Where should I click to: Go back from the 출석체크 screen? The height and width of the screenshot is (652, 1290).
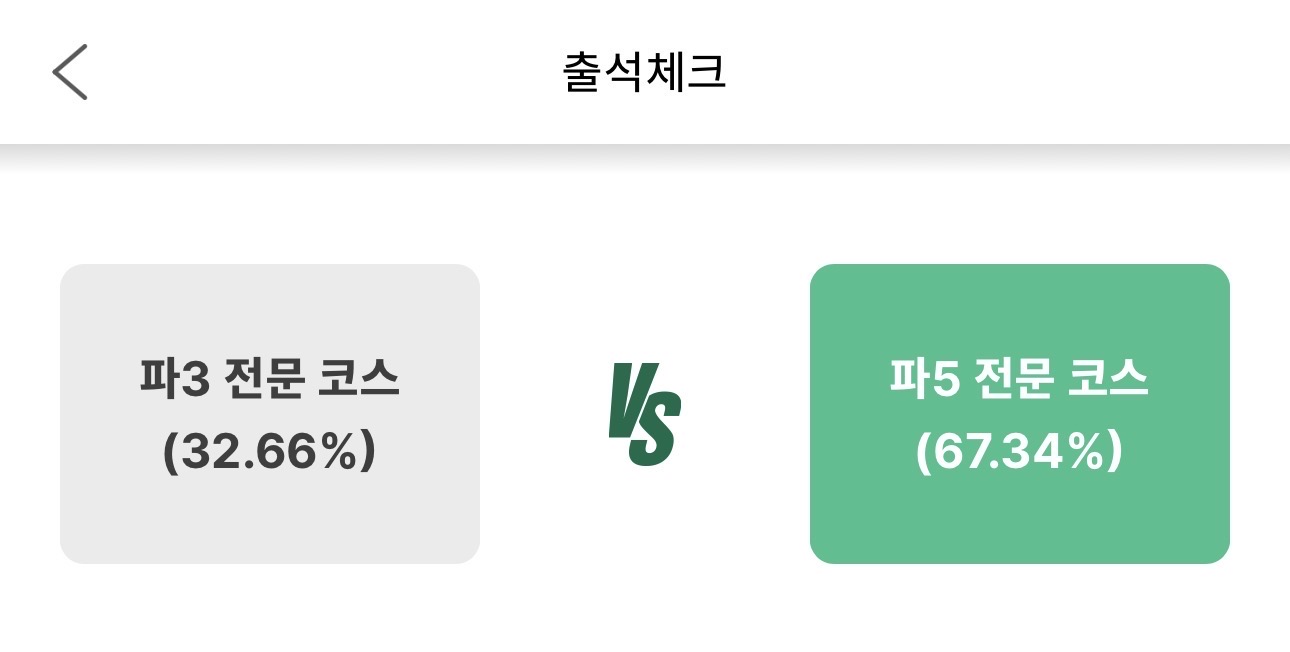70,72
